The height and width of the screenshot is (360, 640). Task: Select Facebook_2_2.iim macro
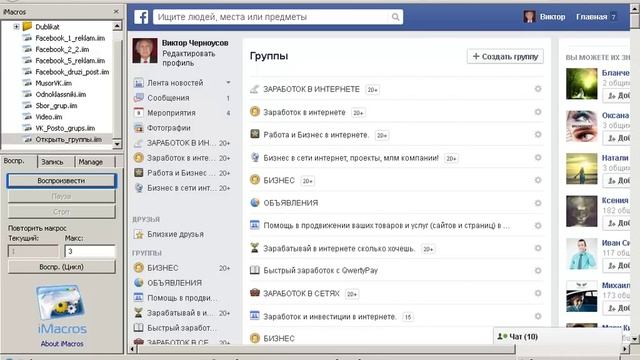(62, 49)
